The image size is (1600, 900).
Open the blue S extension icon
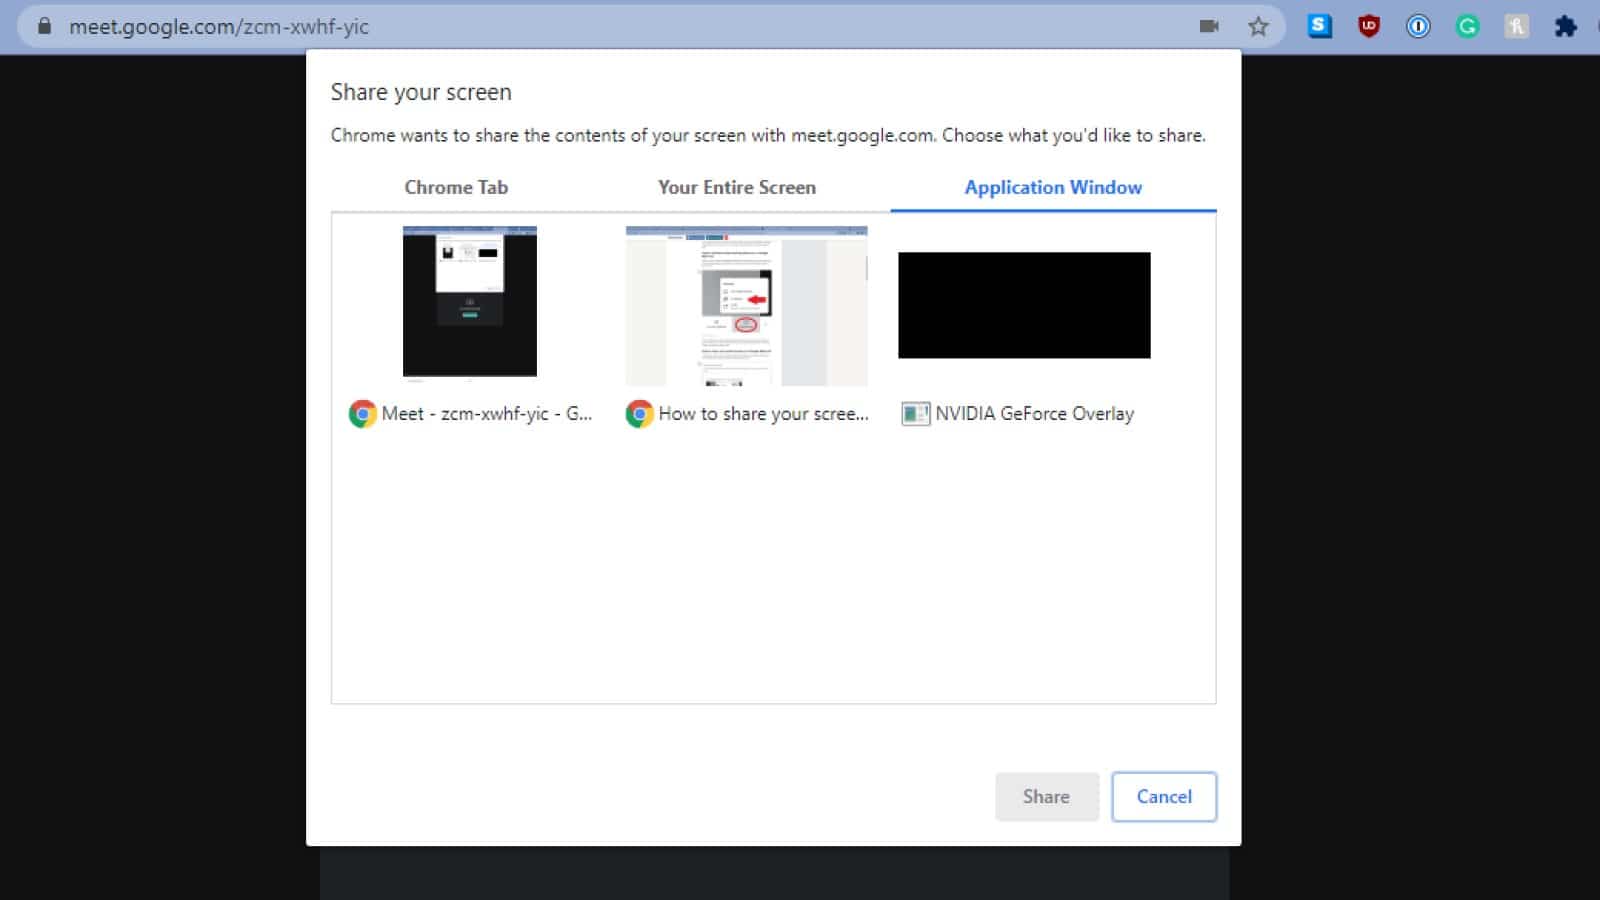coord(1320,26)
